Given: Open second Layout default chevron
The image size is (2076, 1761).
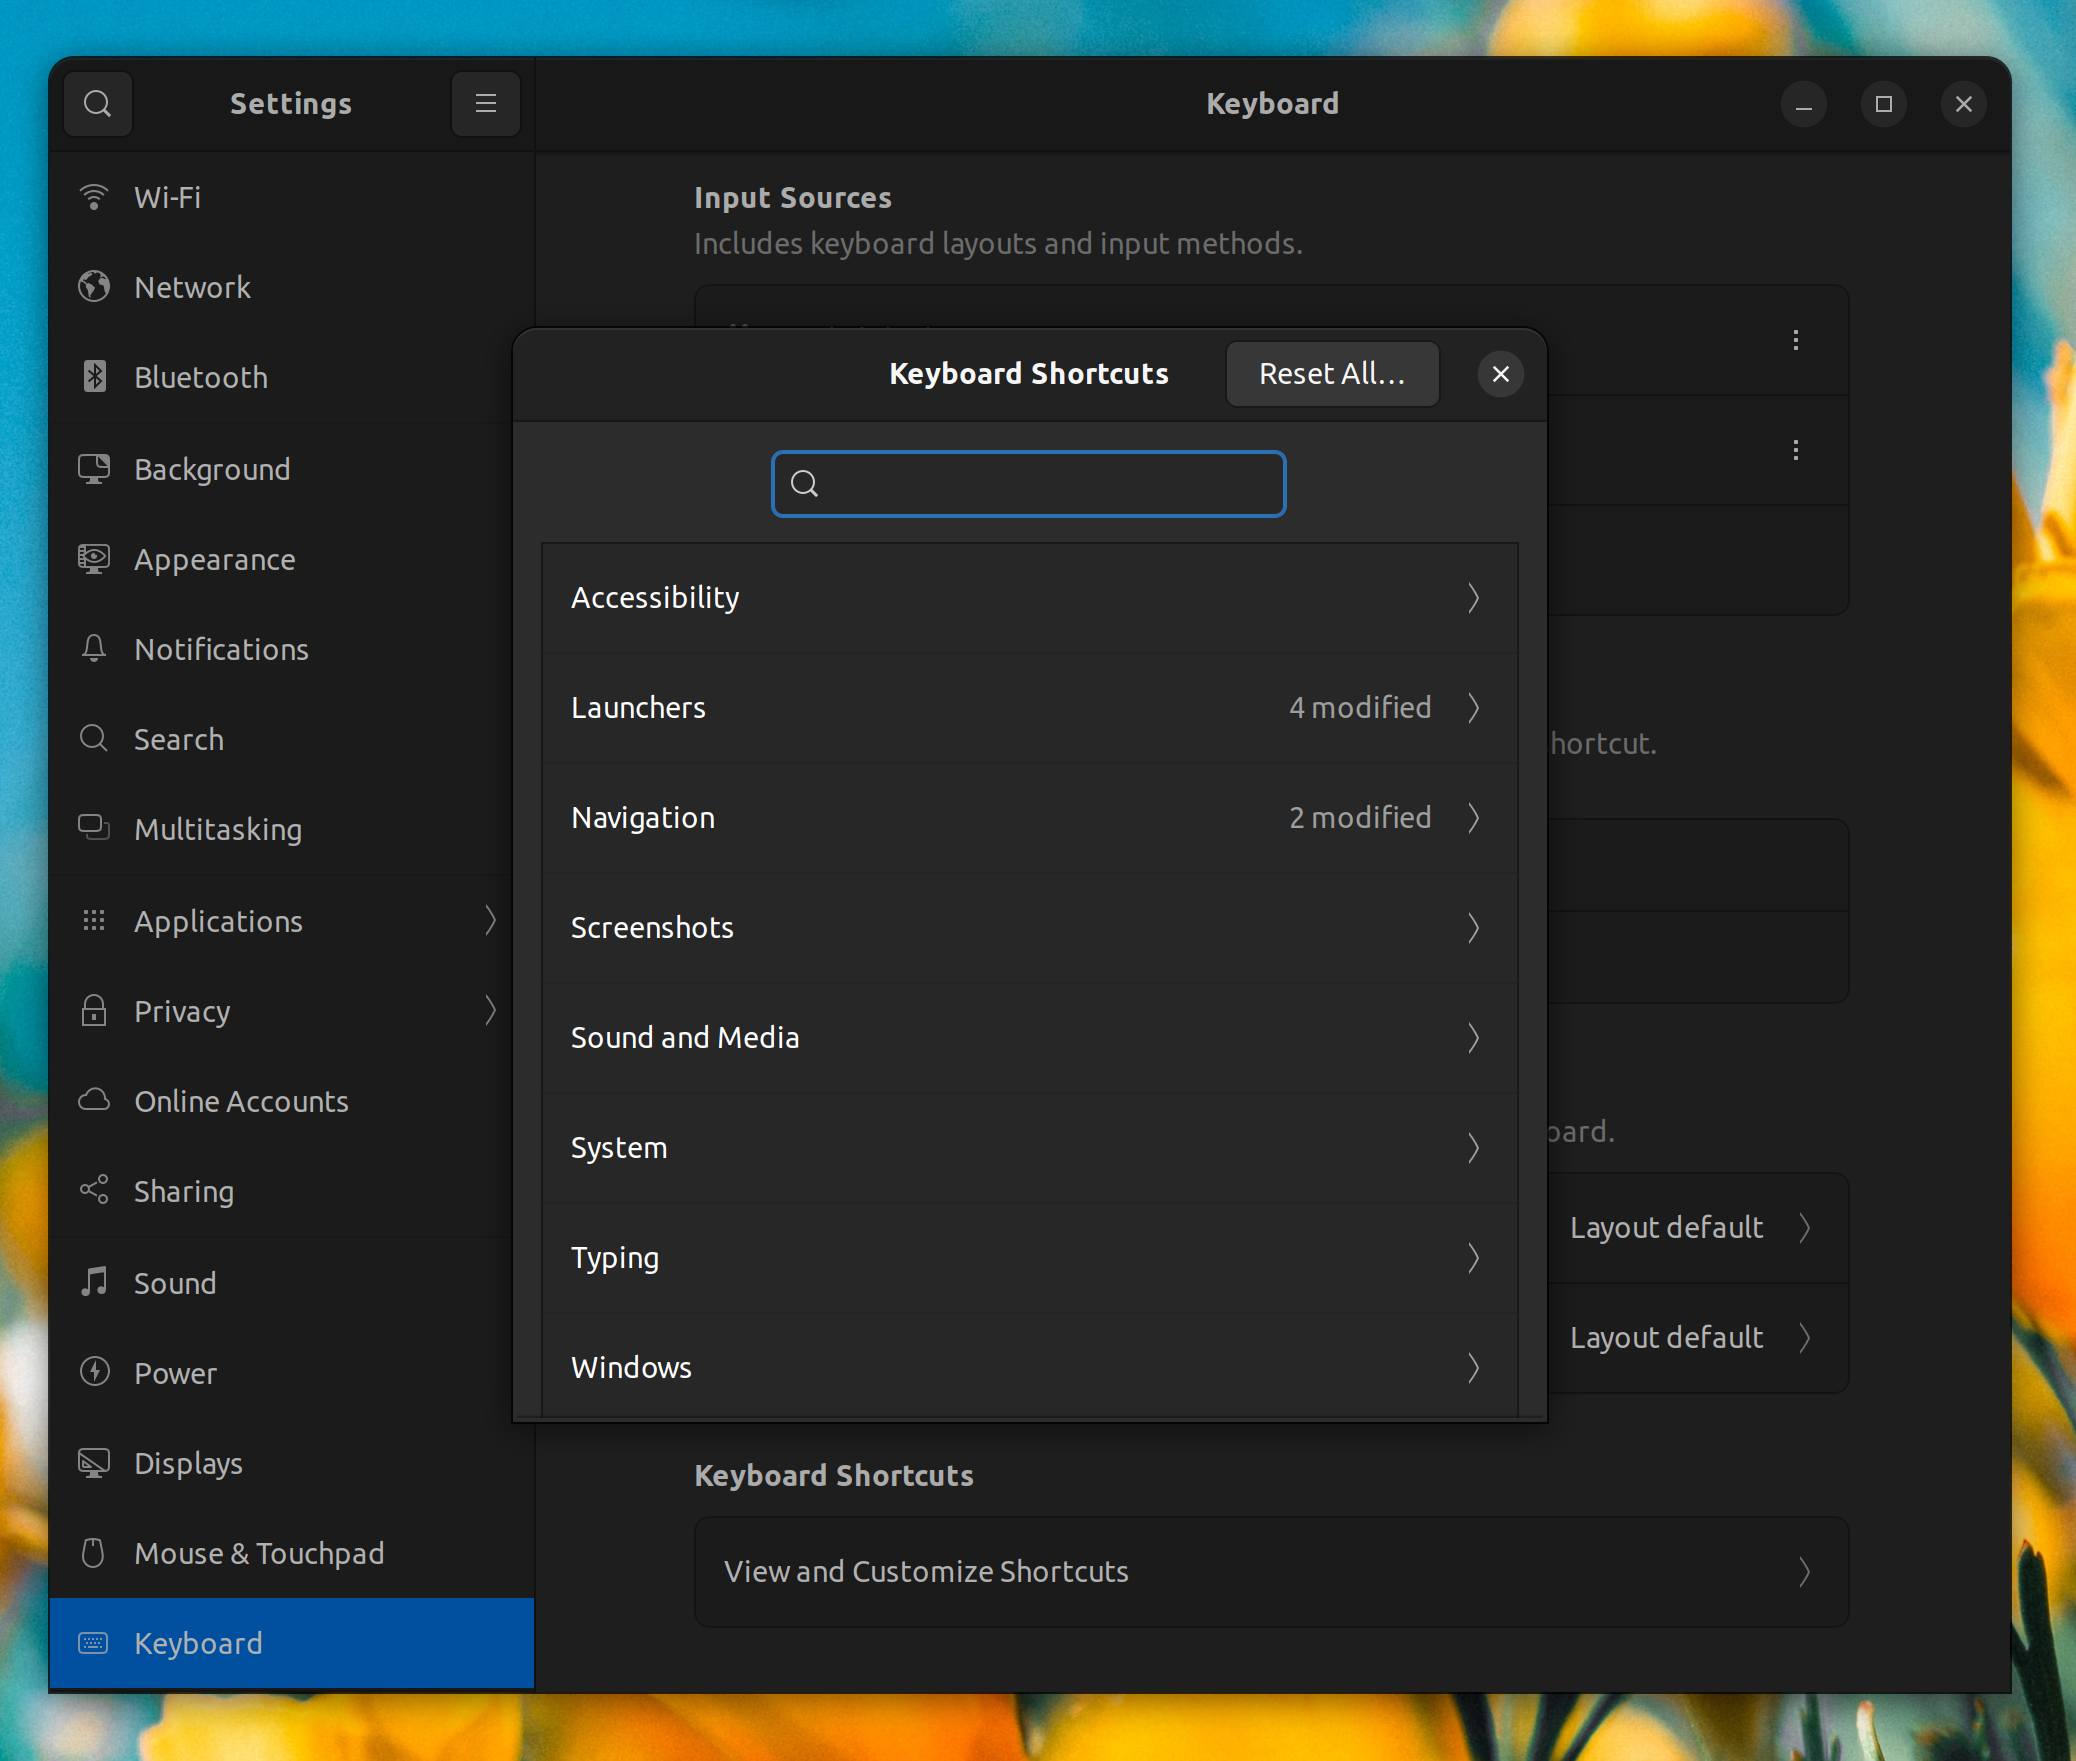Looking at the screenshot, I should coord(1805,1338).
